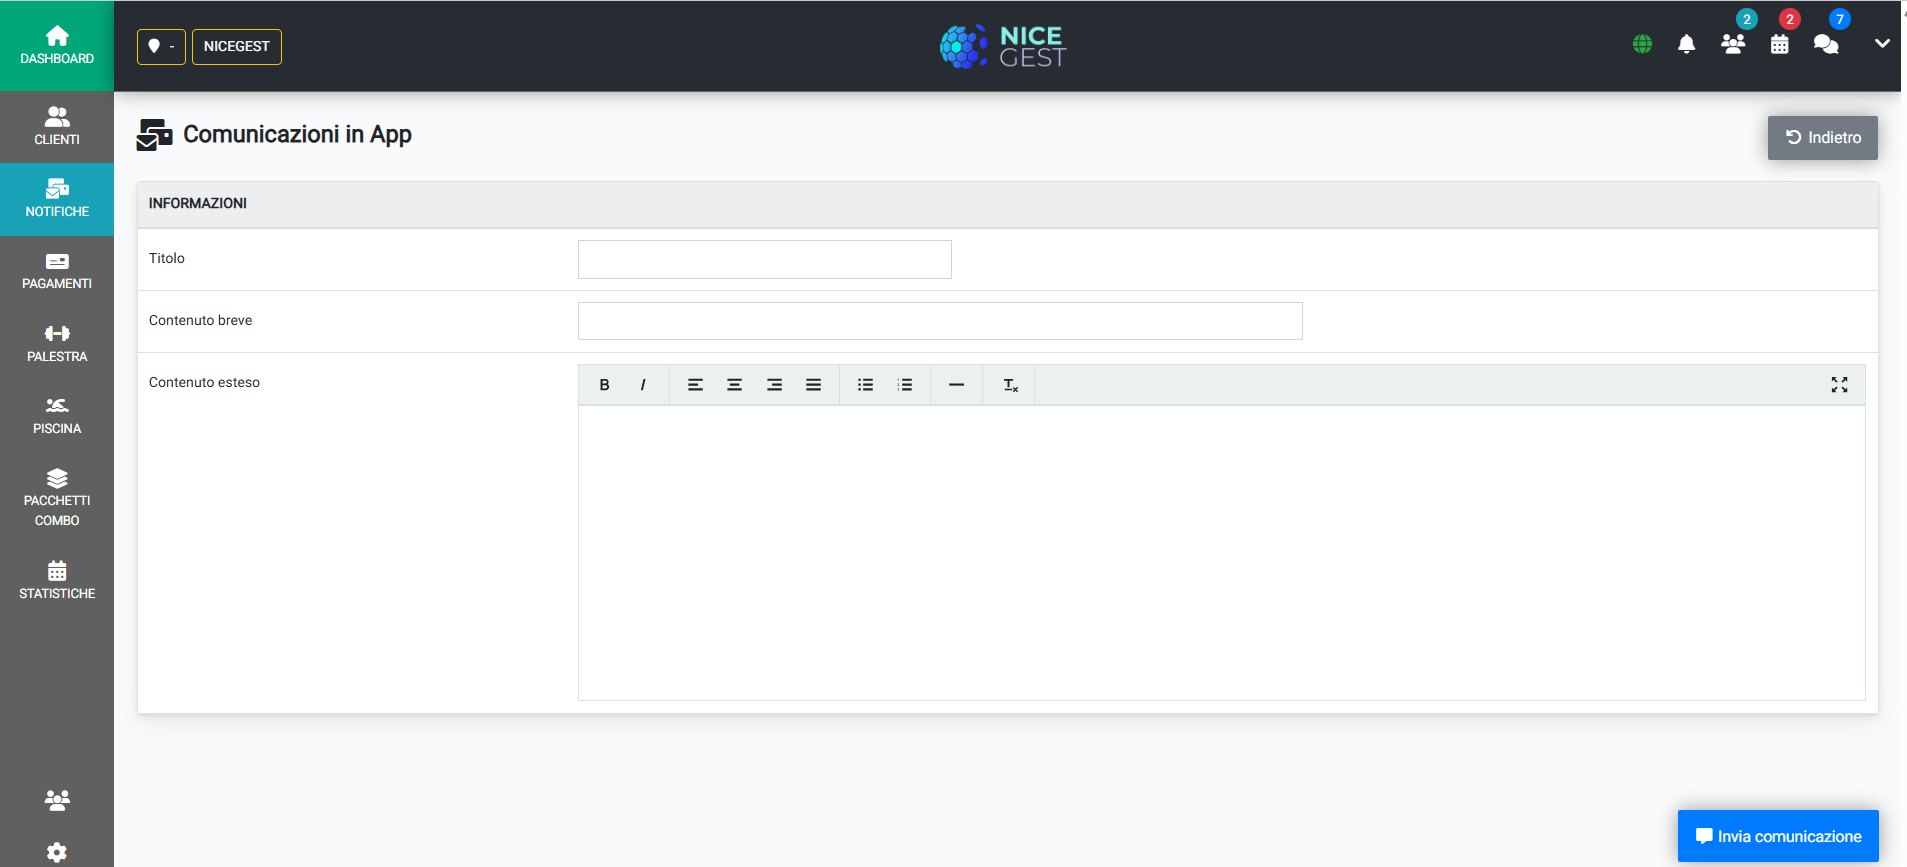1907x867 pixels.
Task: Insert a horizontal line
Action: point(957,385)
